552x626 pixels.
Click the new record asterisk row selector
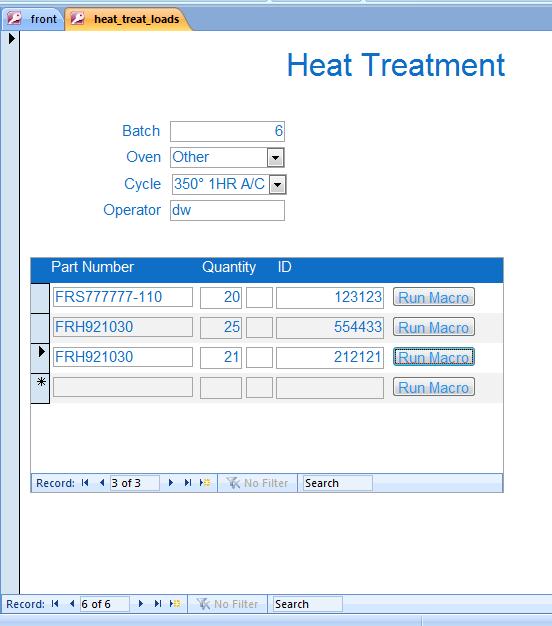[x=40, y=388]
